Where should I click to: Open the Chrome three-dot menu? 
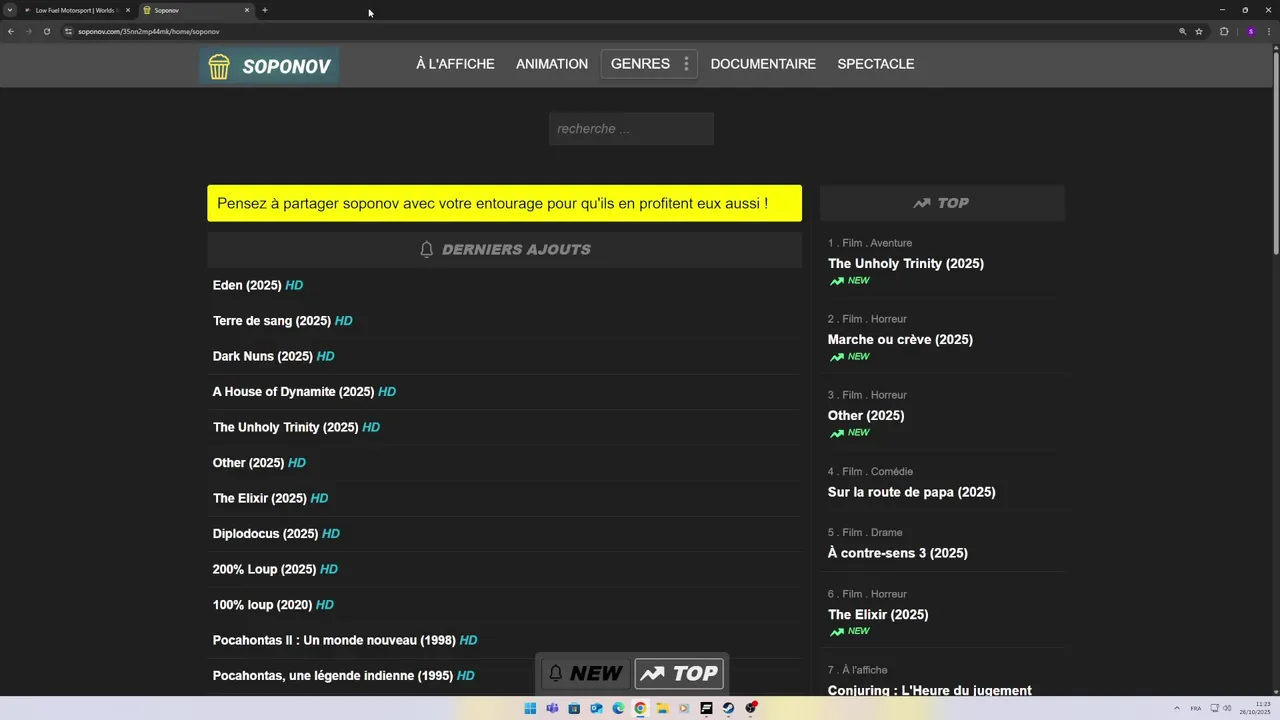coord(1268,31)
